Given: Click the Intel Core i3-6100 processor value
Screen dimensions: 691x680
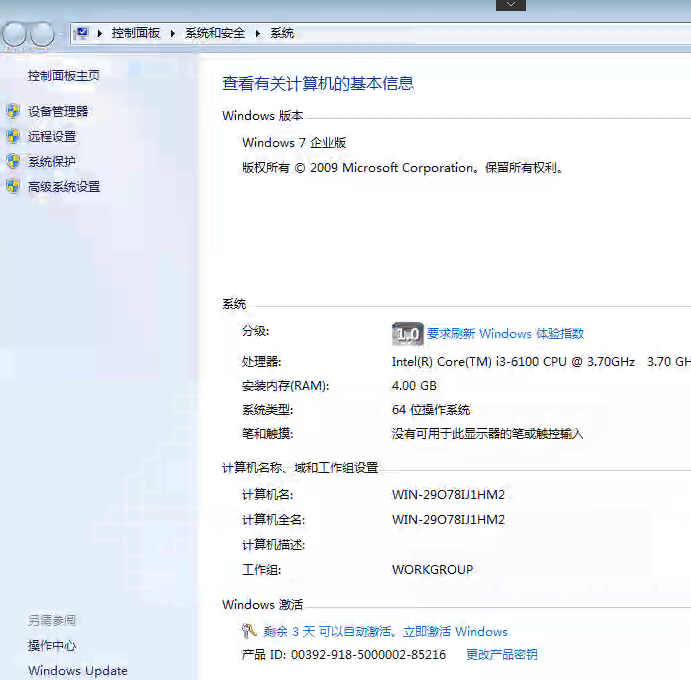Looking at the screenshot, I should point(541,362).
